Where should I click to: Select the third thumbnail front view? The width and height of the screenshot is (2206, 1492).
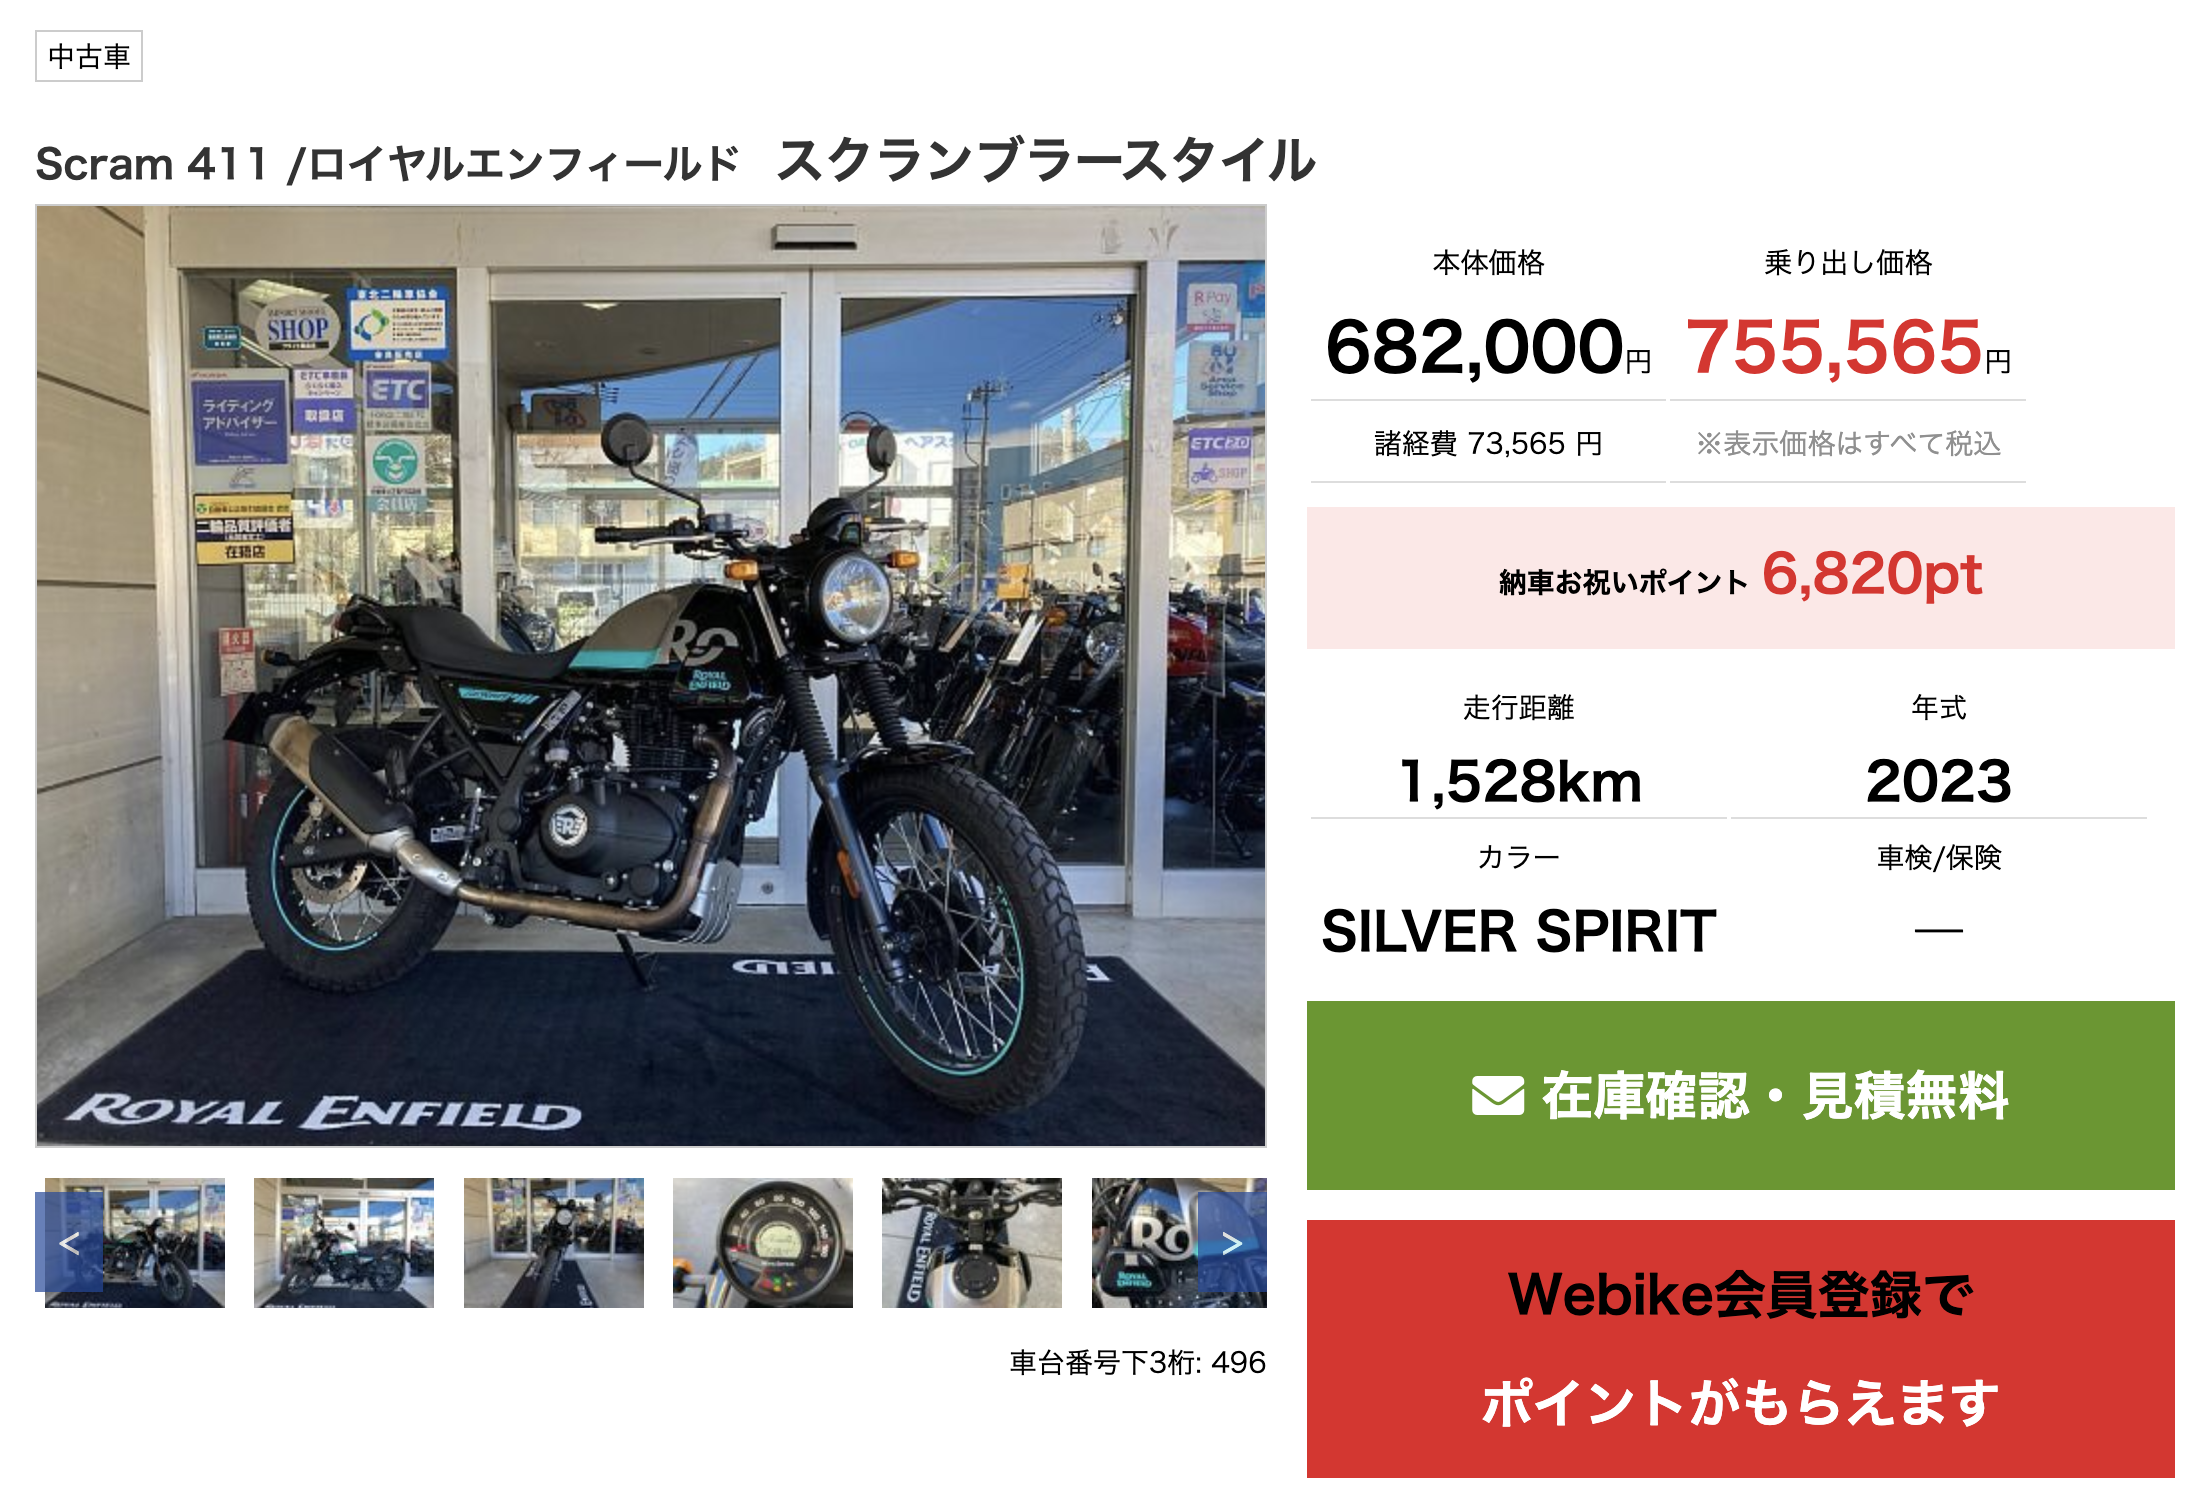553,1242
